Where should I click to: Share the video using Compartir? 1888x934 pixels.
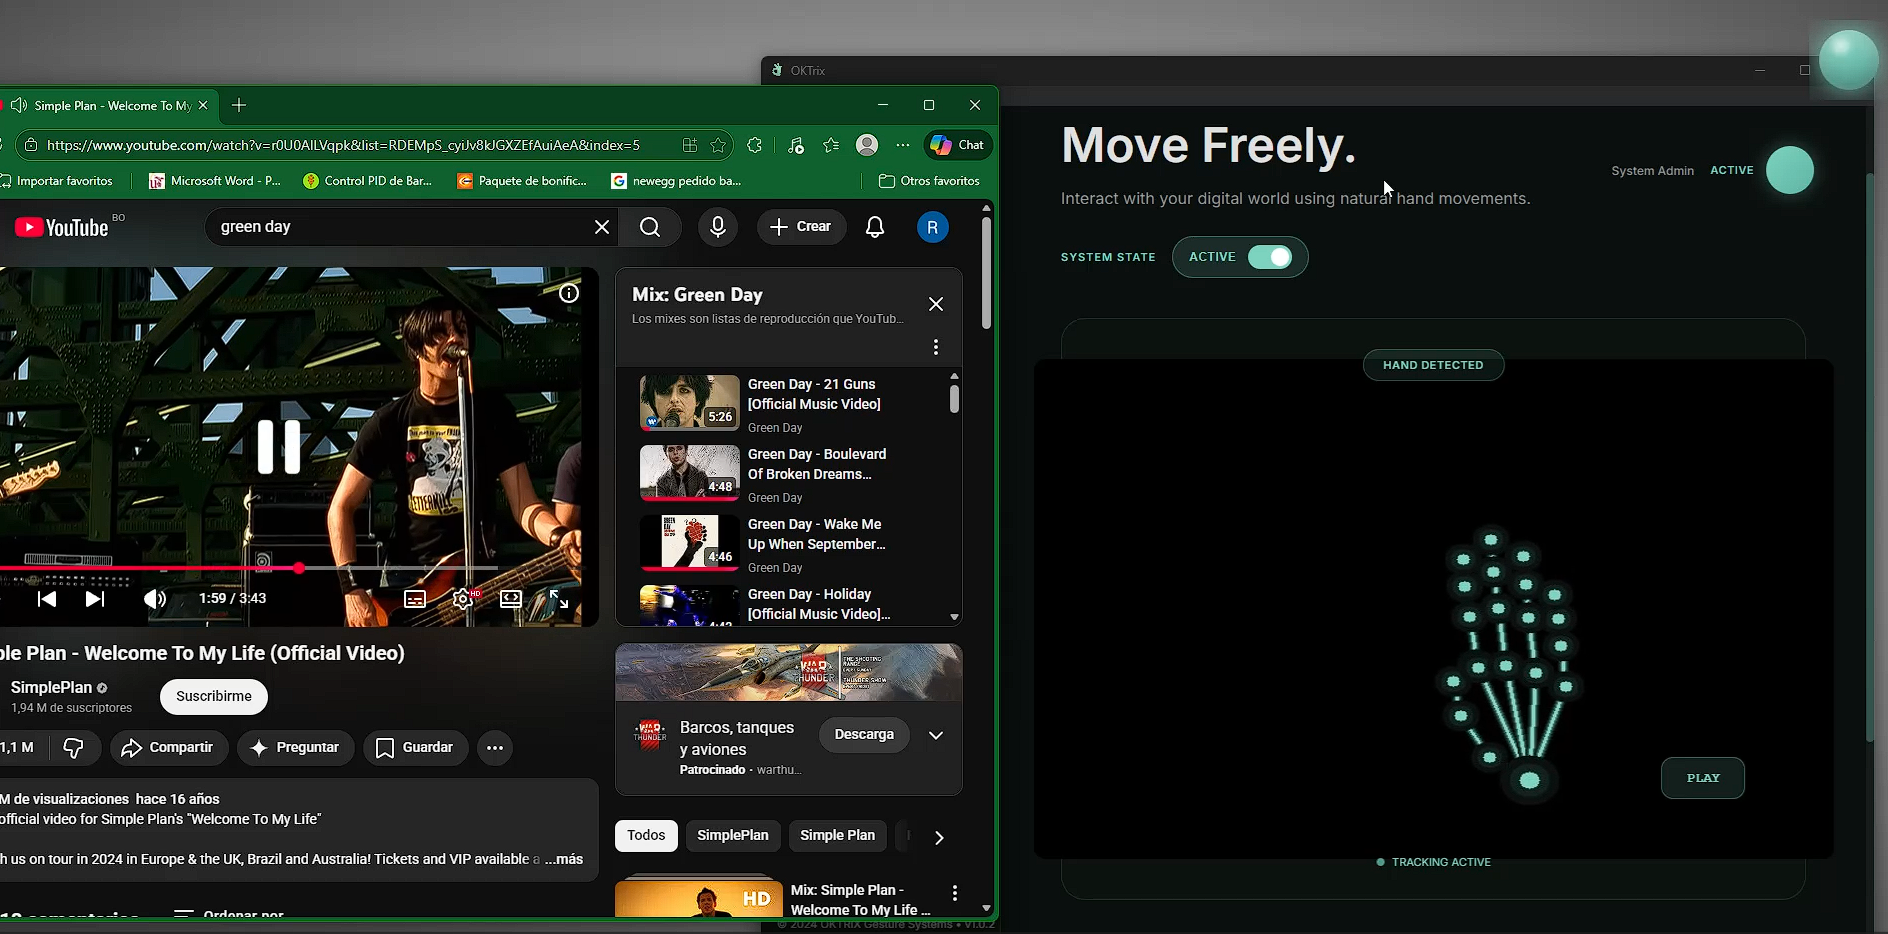pos(169,748)
